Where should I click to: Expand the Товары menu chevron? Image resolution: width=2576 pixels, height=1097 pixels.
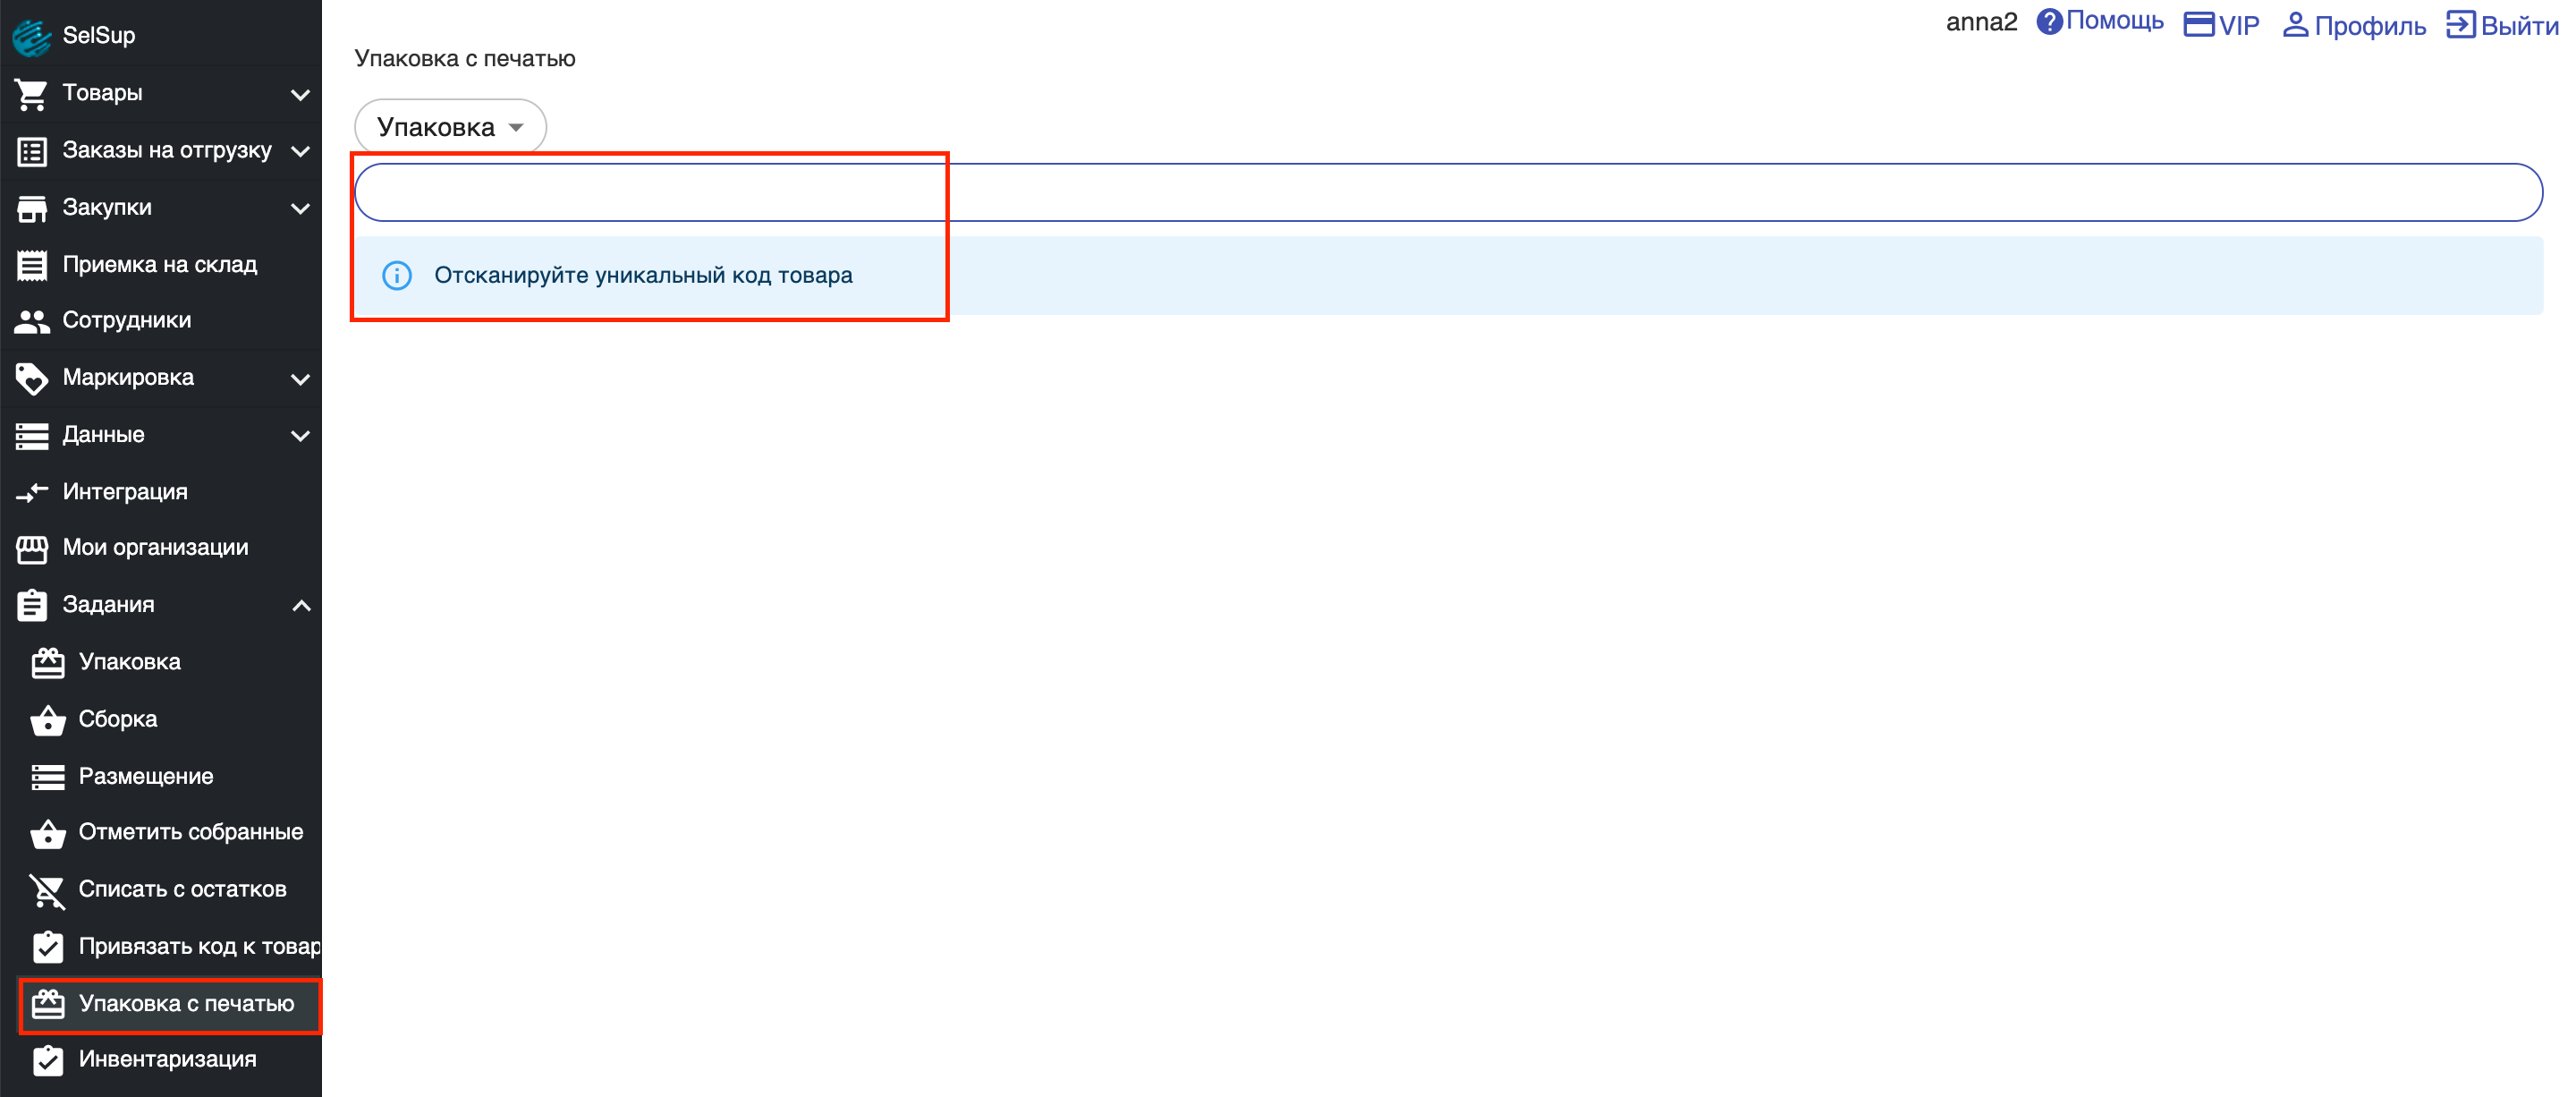tap(300, 95)
